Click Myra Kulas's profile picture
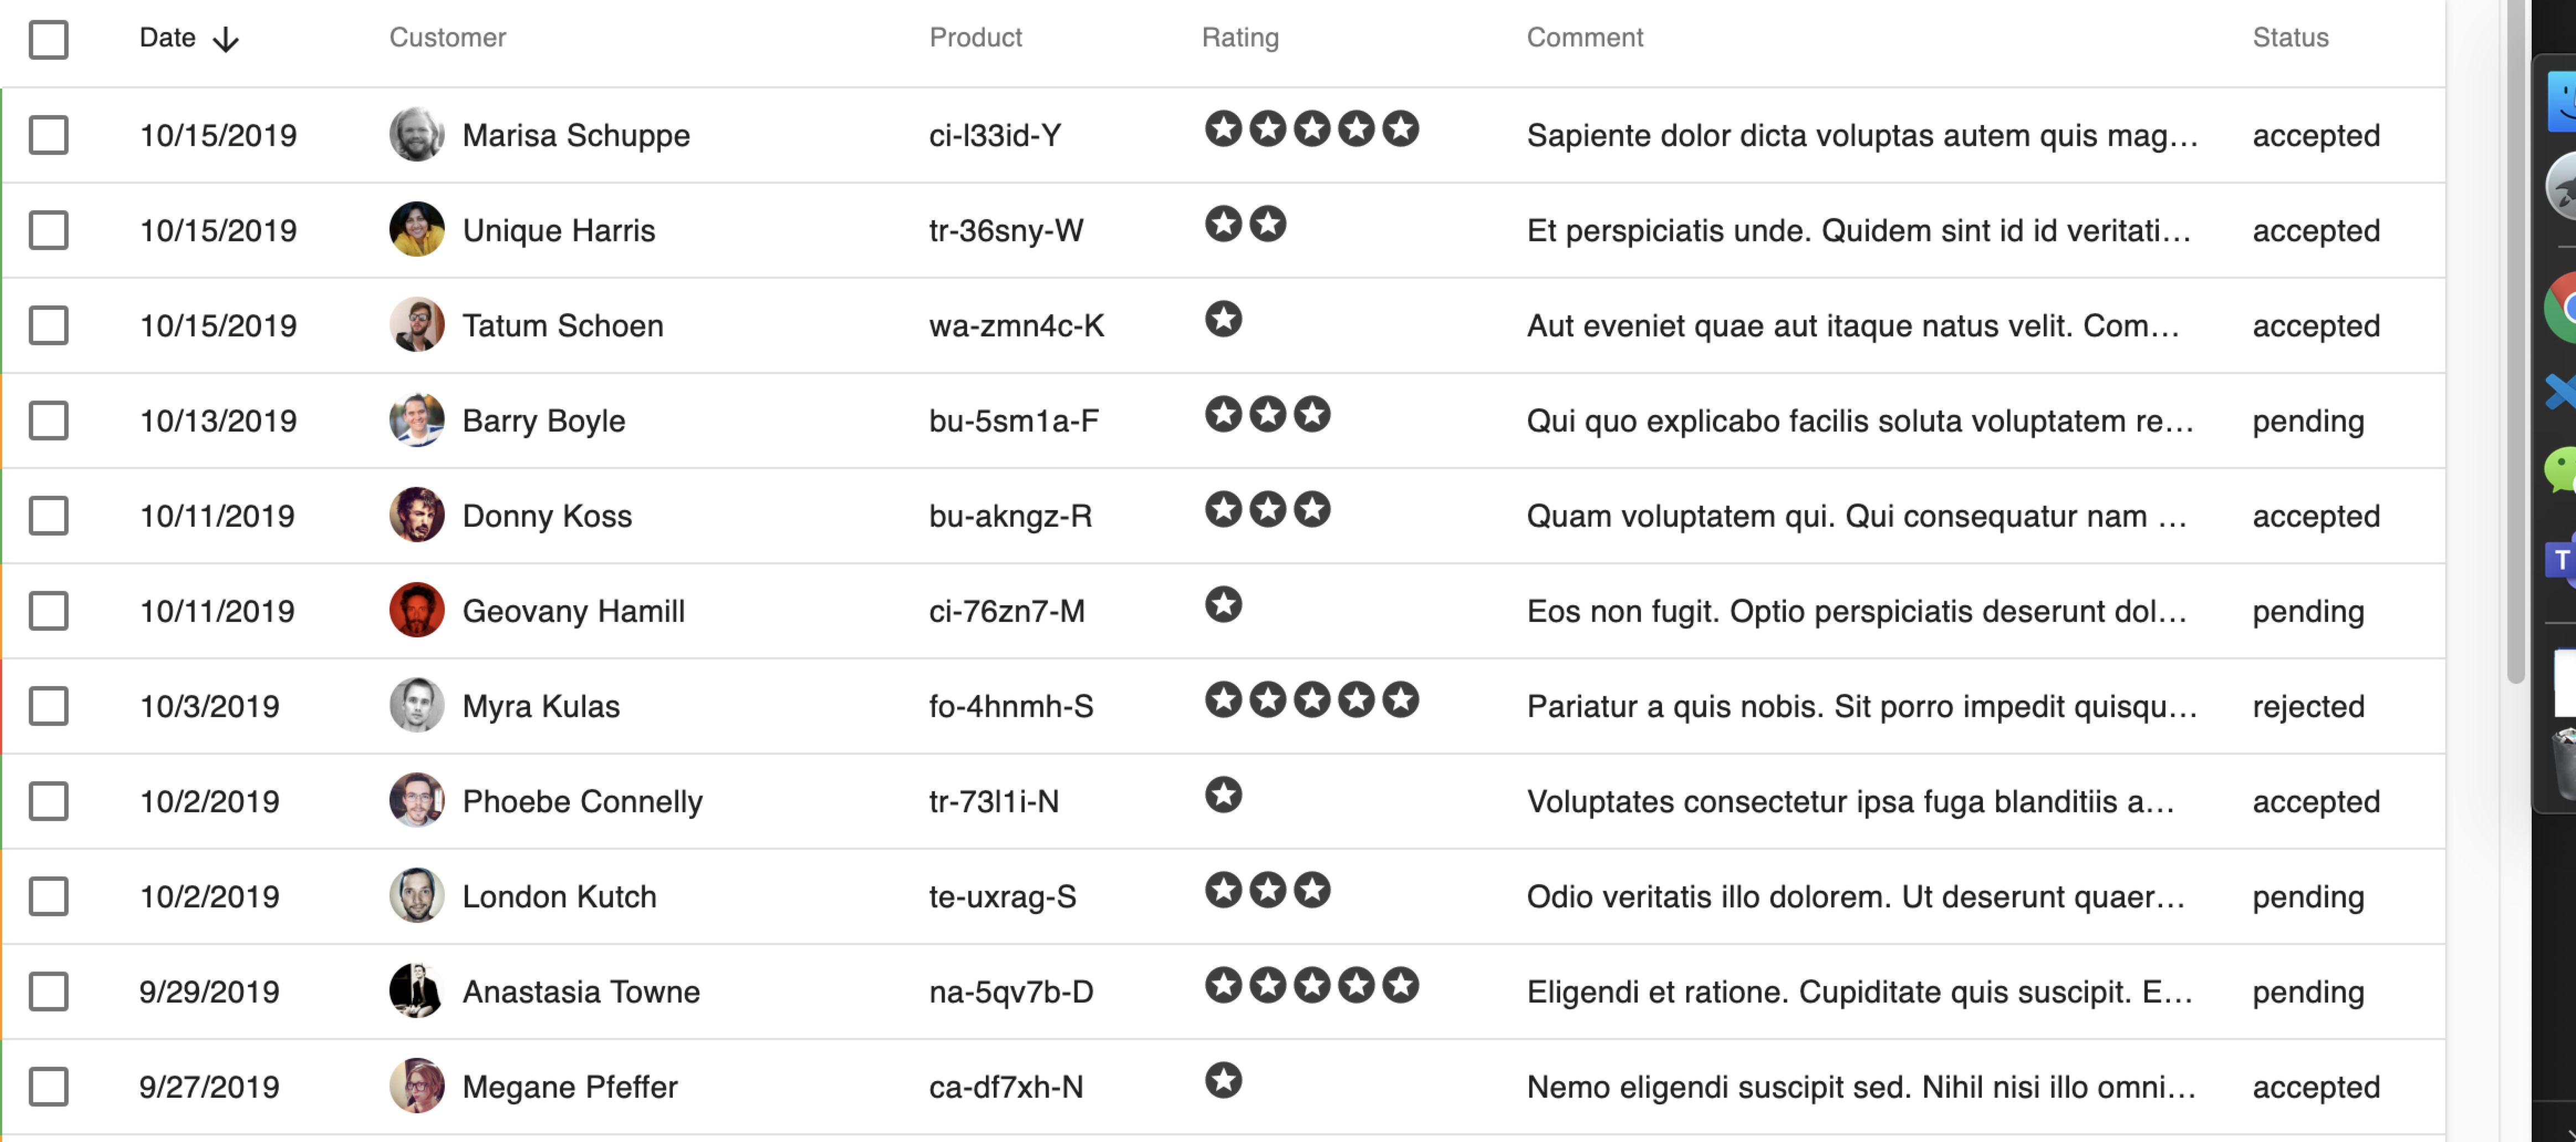2576x1142 pixels. [417, 705]
